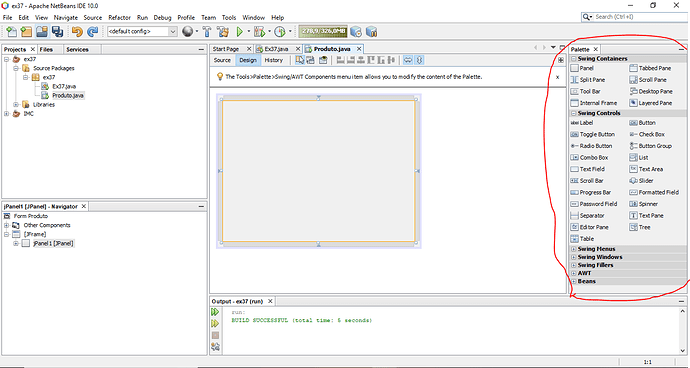Open the History view button
This screenshot has width=690, height=368.
(274, 60)
